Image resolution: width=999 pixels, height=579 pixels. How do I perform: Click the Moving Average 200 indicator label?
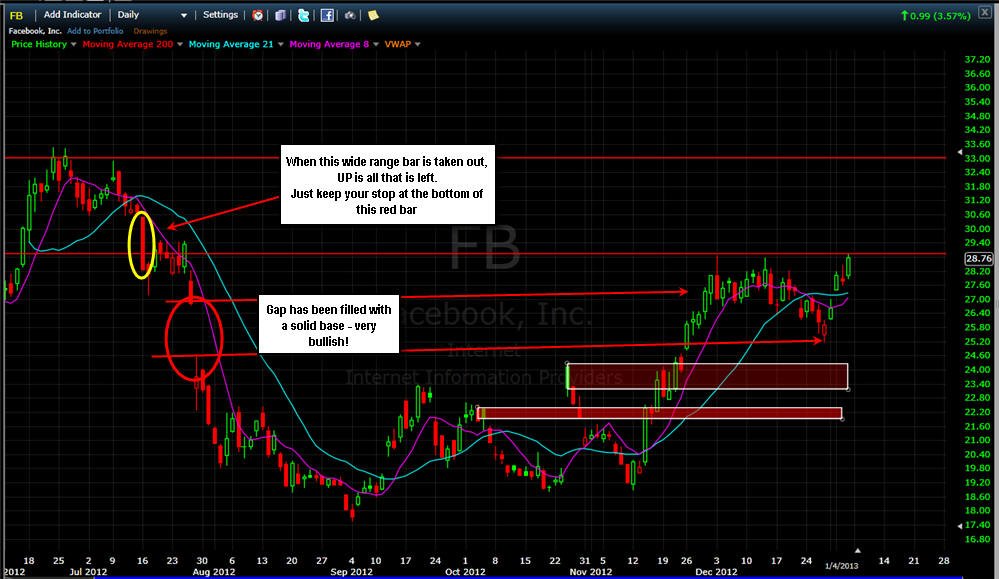[x=127, y=44]
